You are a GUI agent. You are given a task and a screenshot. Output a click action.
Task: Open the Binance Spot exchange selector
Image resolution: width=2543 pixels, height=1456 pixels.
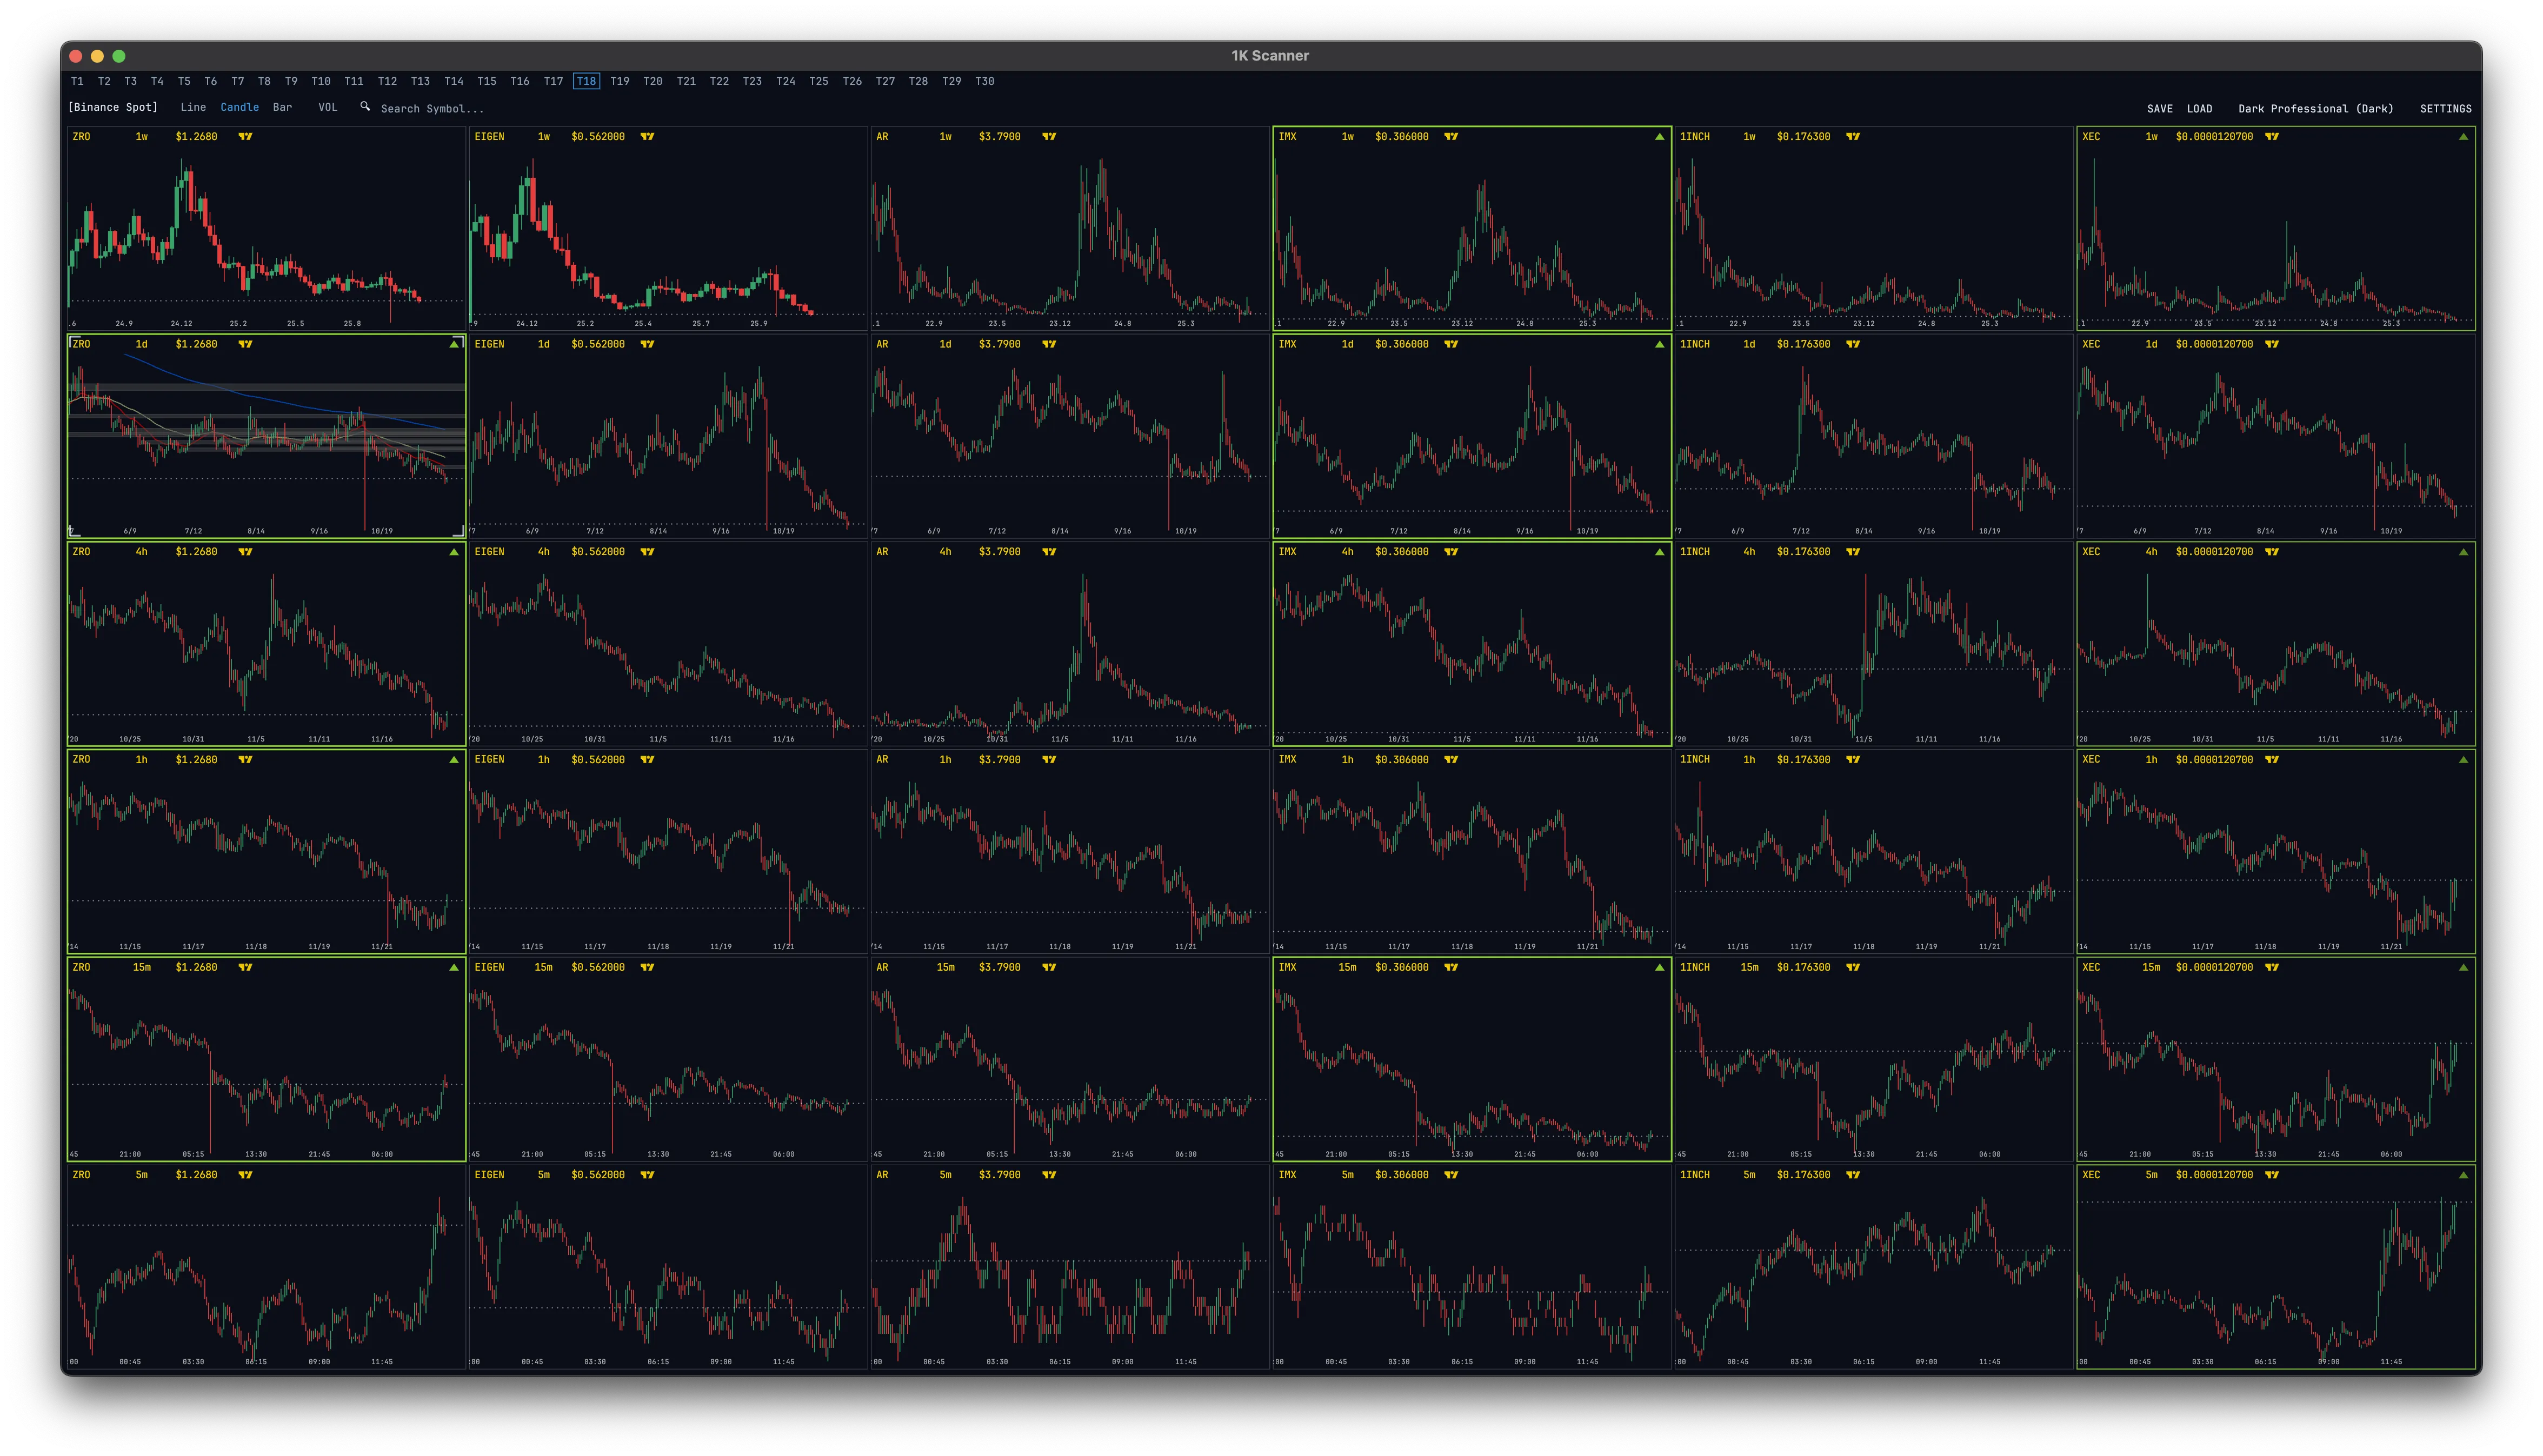[x=113, y=107]
